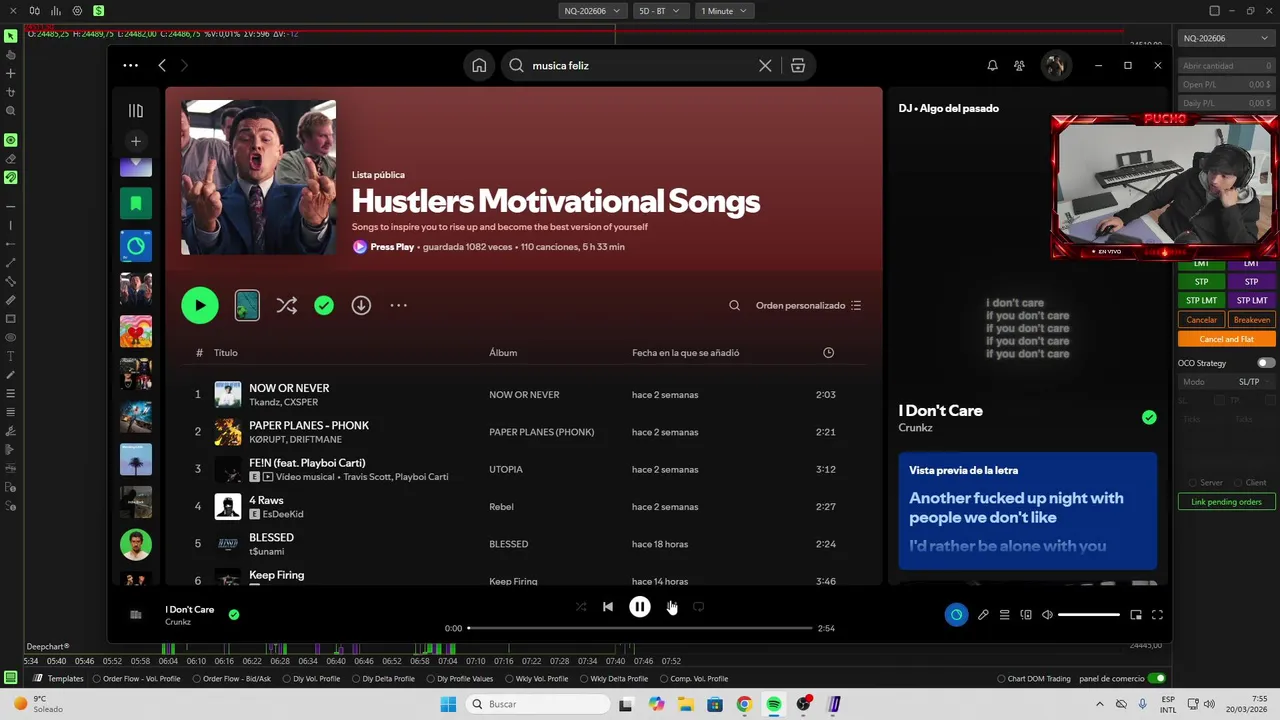Open the 'UTOPIA' album link
The width and height of the screenshot is (1280, 720).
click(506, 469)
